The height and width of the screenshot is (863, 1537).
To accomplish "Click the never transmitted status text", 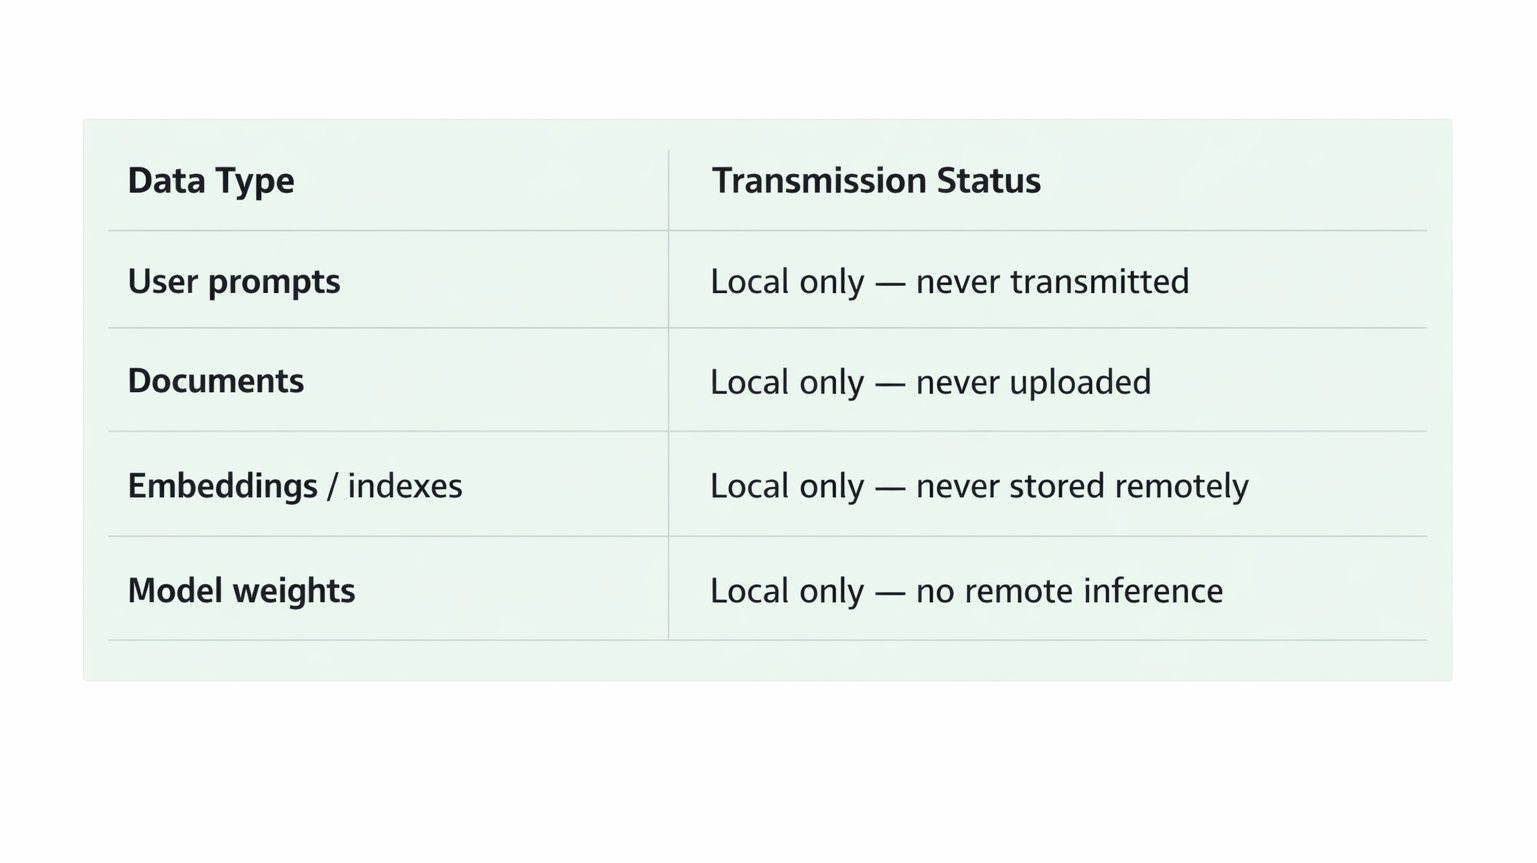I will [x=1052, y=282].
